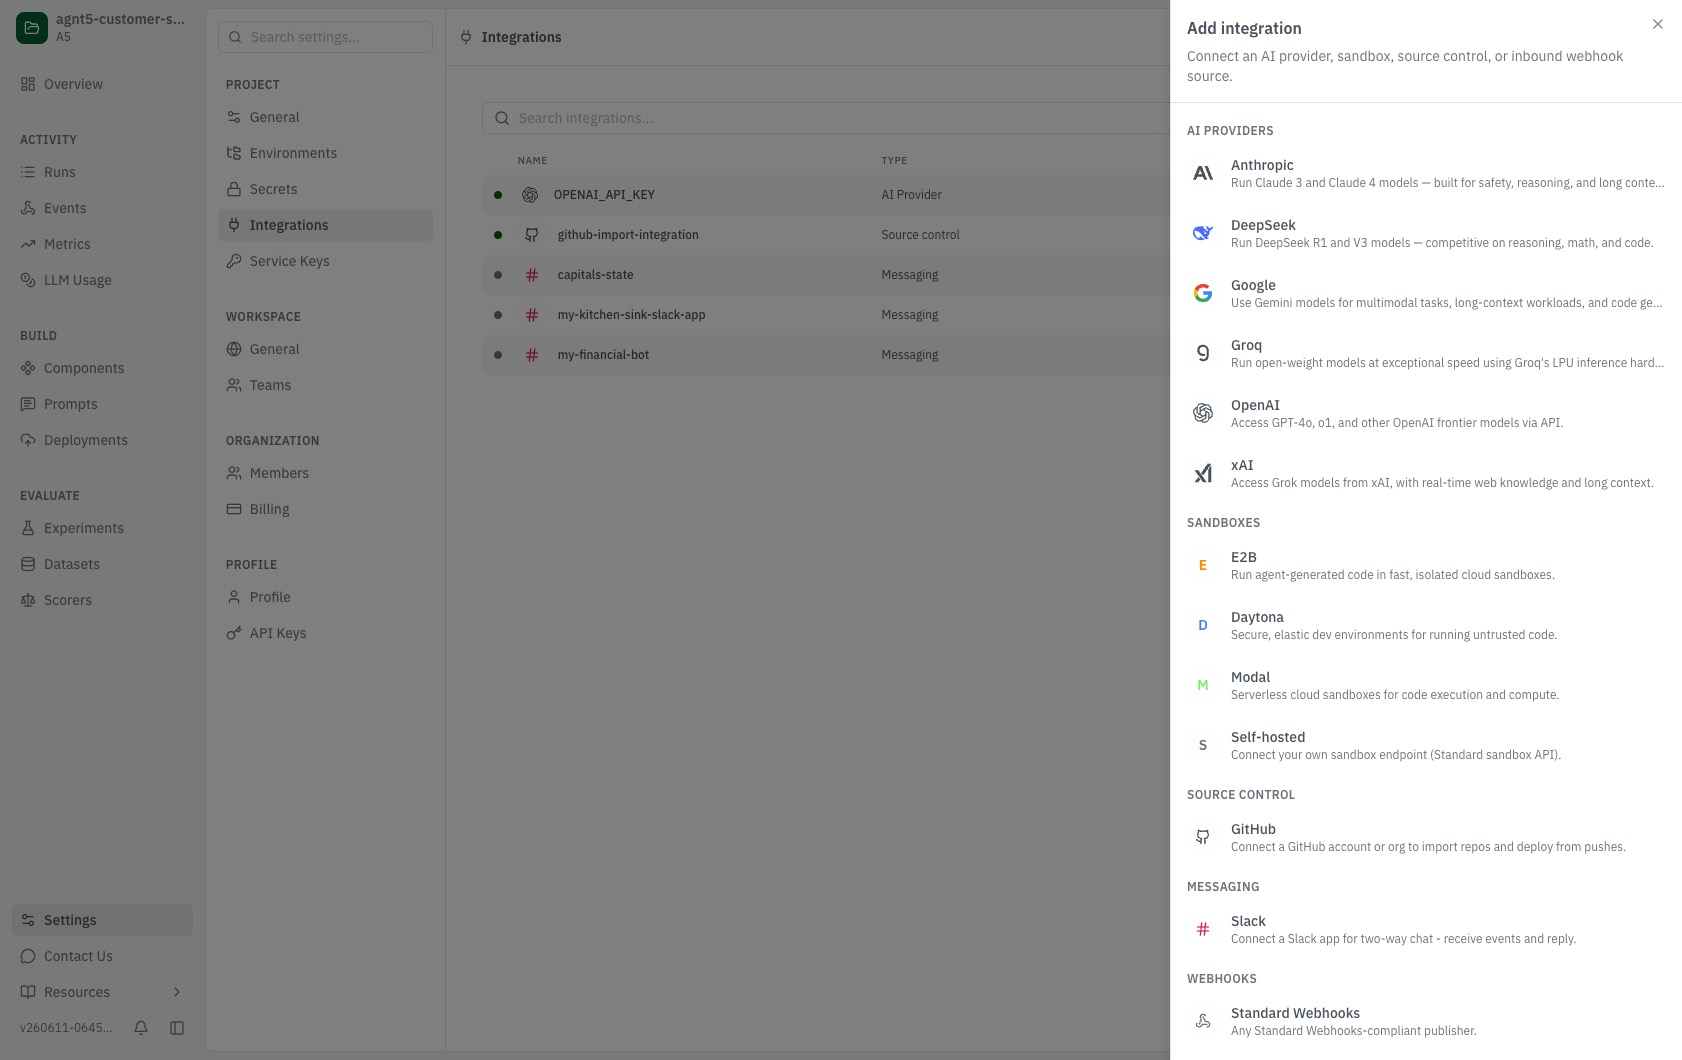This screenshot has height=1060, width=1682.
Task: Choose Standard Webhooks integration
Action: click(x=1426, y=1021)
